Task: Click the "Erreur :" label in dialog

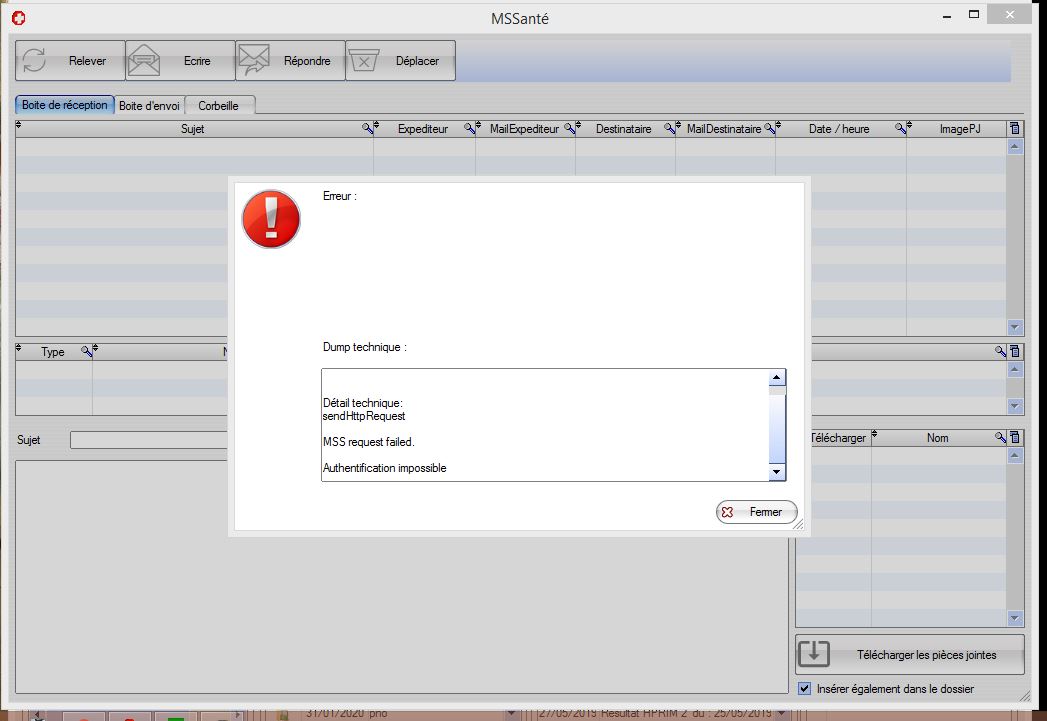Action: pos(340,196)
